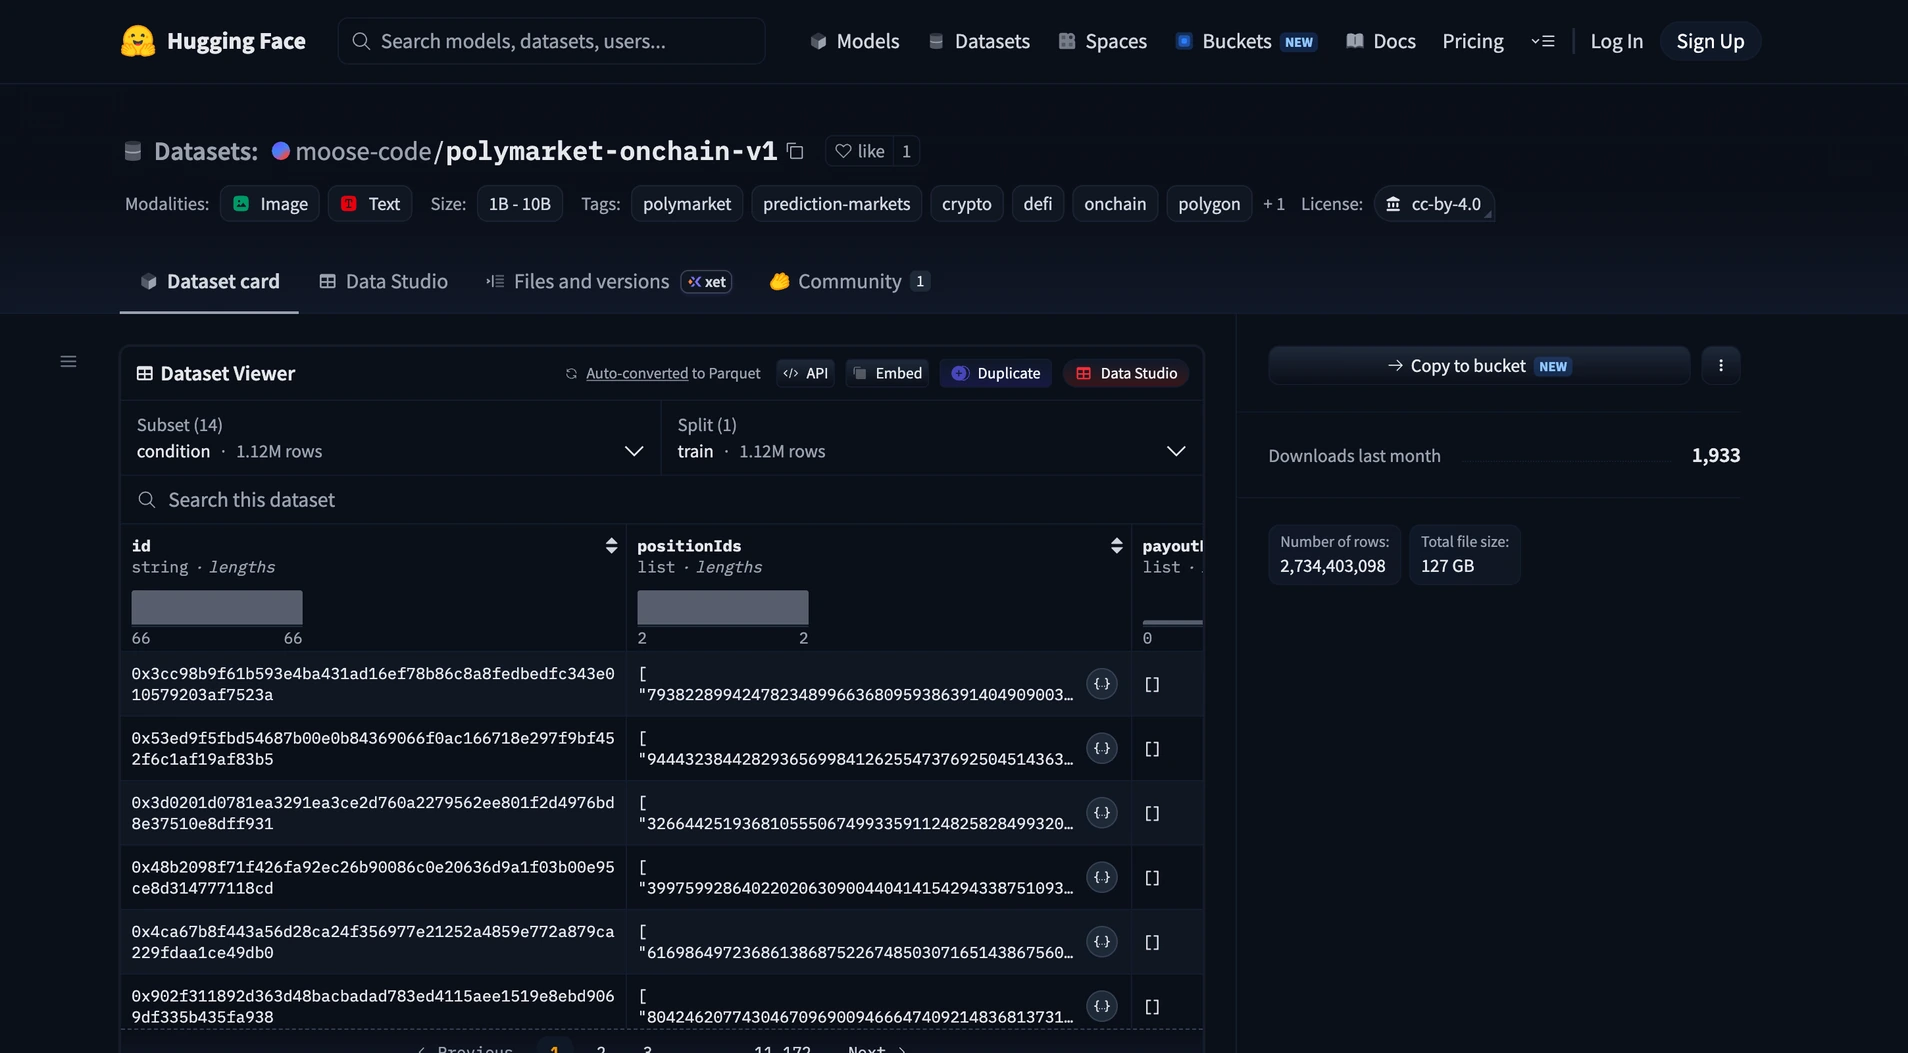This screenshot has width=1908, height=1053.
Task: Expand JSON for the 32664425193 positionIds row
Action: [x=1101, y=813]
